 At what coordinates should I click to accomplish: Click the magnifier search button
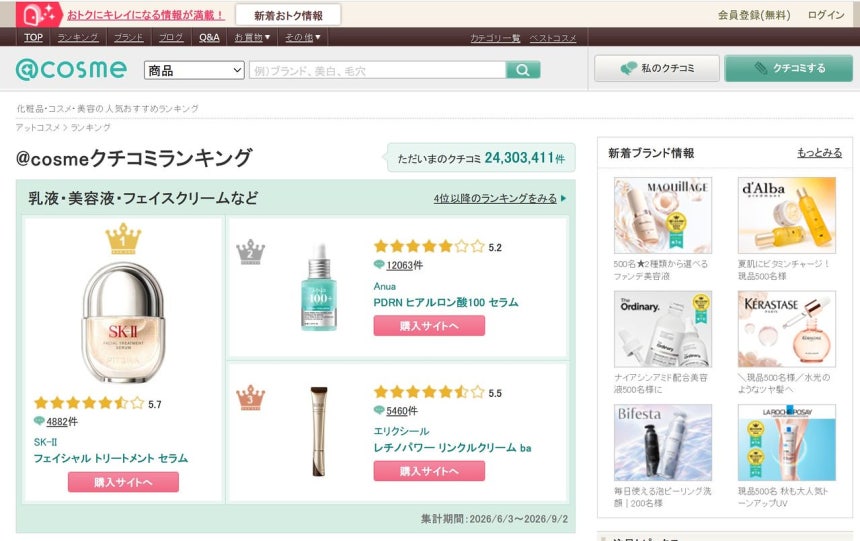(x=523, y=70)
